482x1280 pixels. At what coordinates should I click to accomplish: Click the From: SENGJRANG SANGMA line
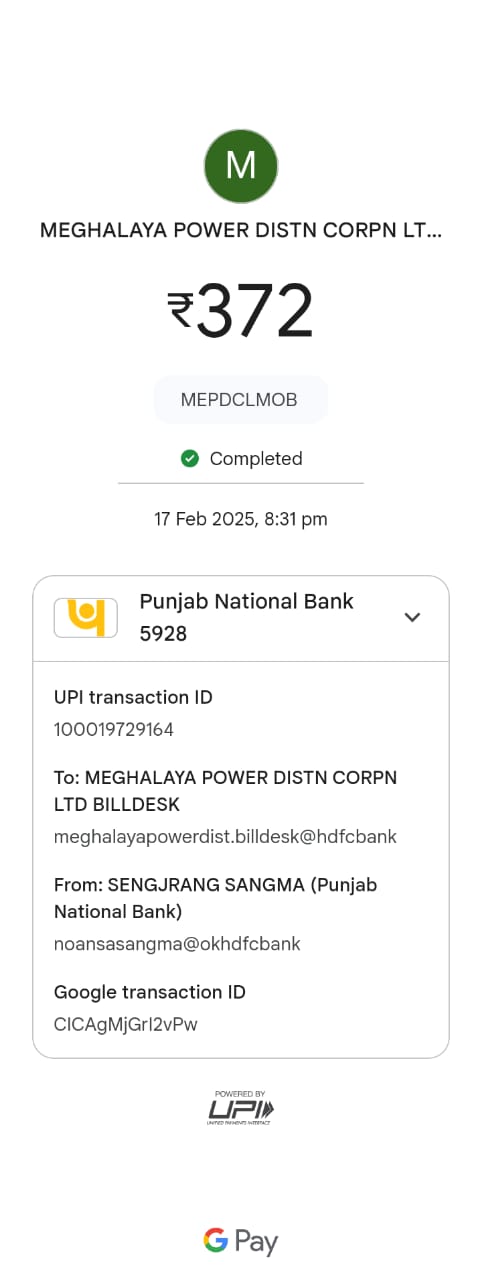tap(215, 898)
